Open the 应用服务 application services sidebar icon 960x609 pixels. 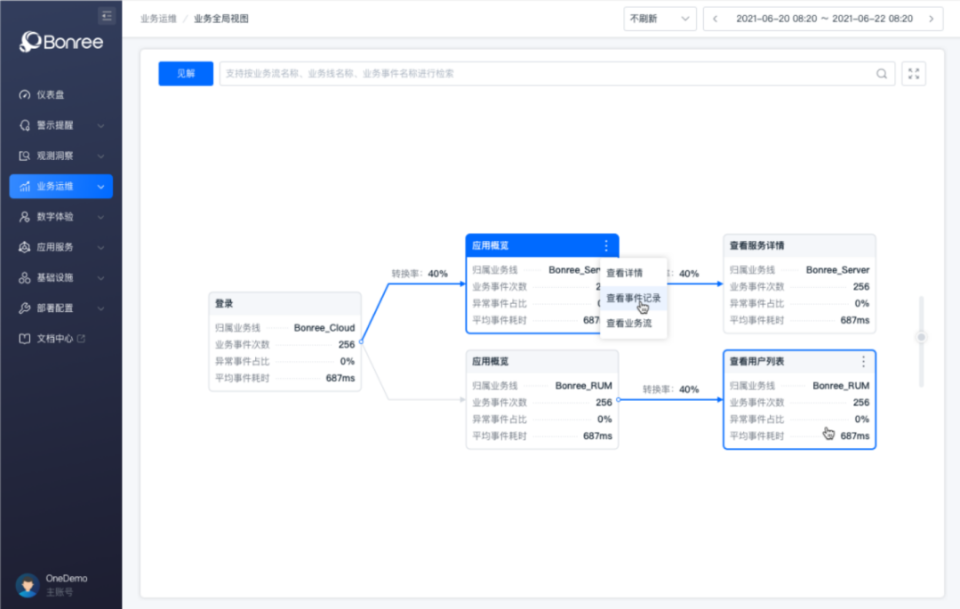[26, 247]
